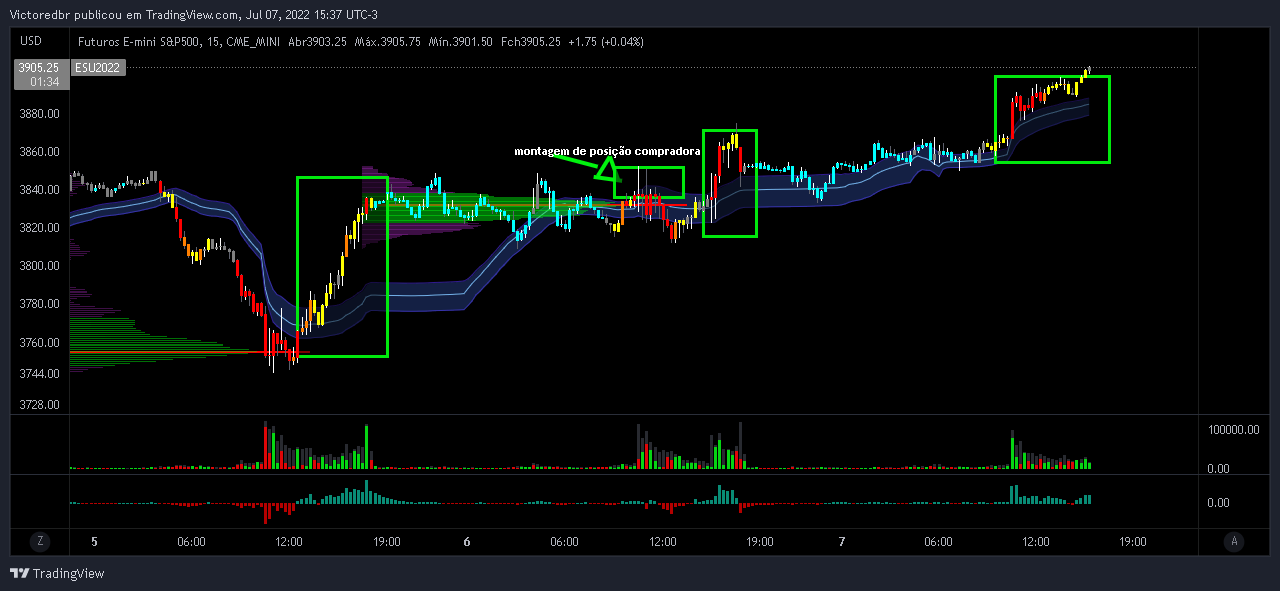The height and width of the screenshot is (591, 1280).
Task: Click the 3744.00 price axis label
Action: tap(39, 374)
